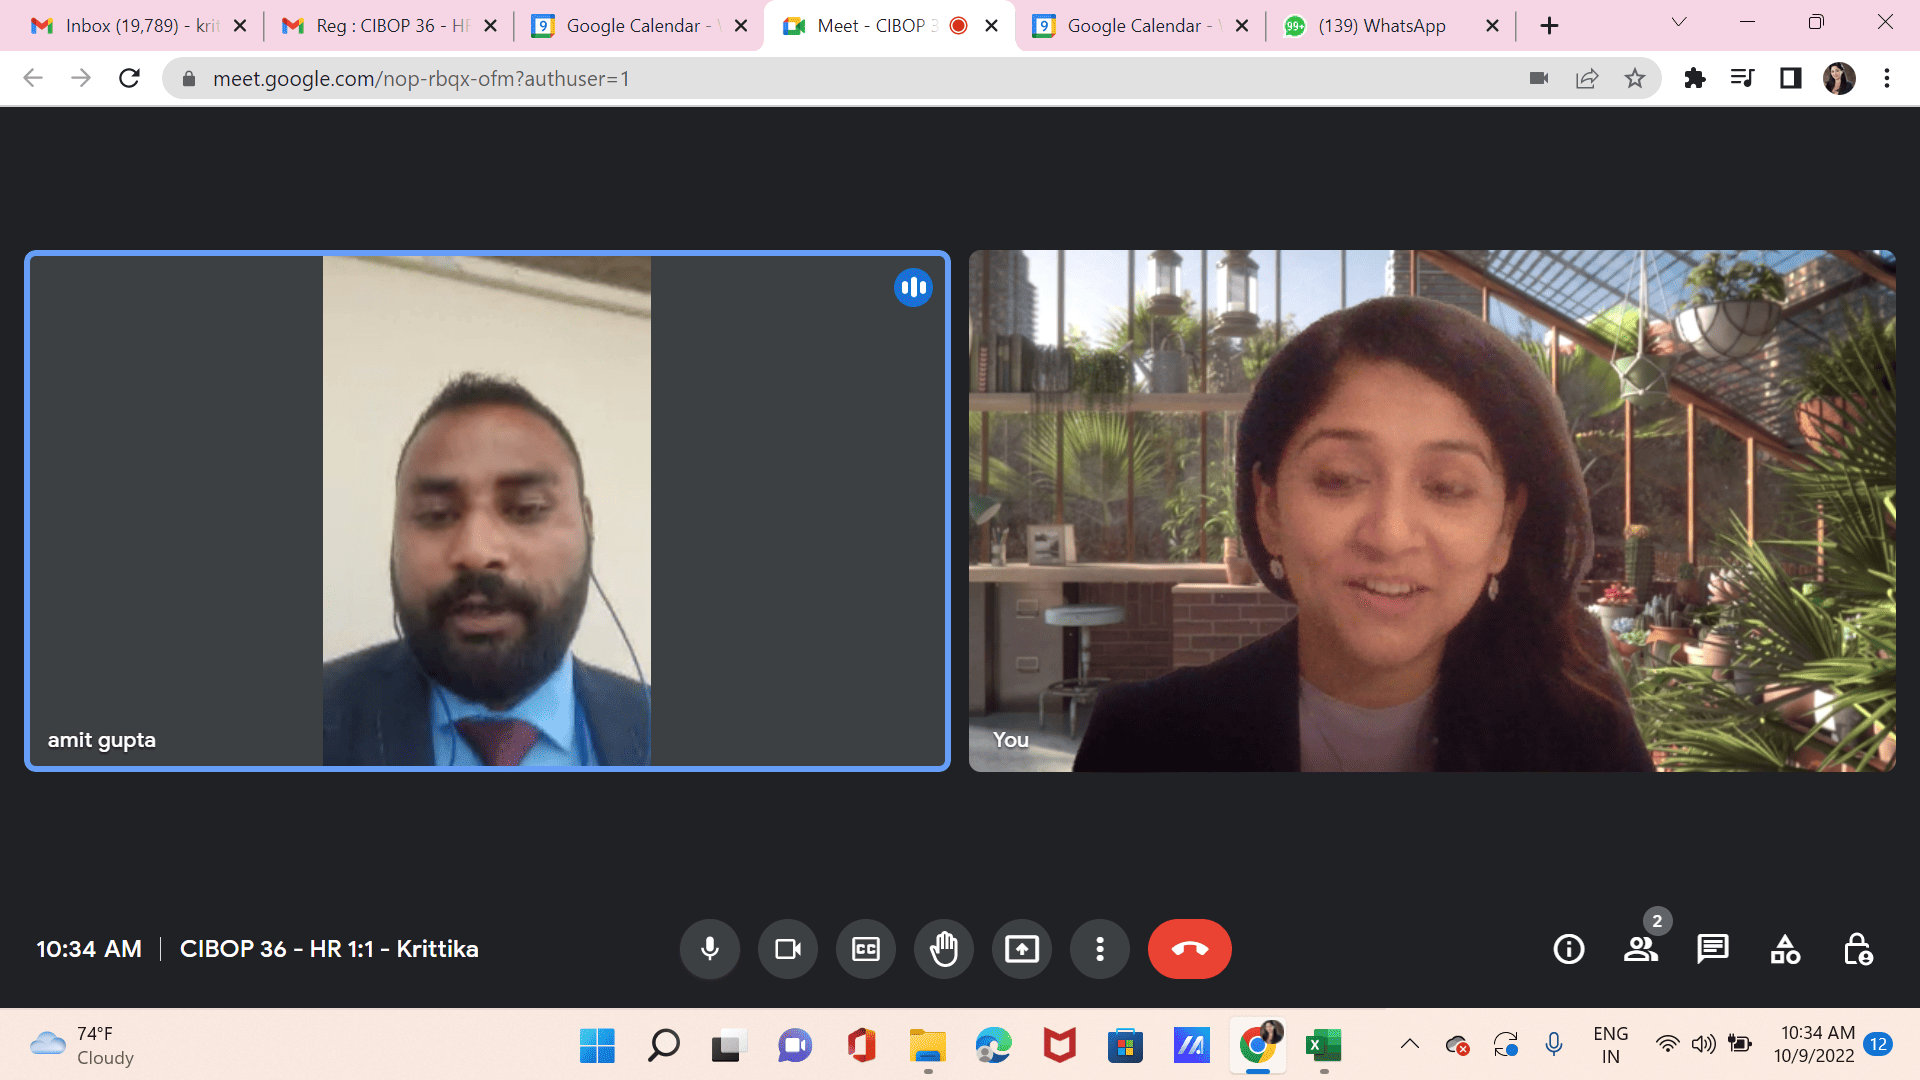Select your own video tile
Screen dimensions: 1920x1080
pos(1432,511)
